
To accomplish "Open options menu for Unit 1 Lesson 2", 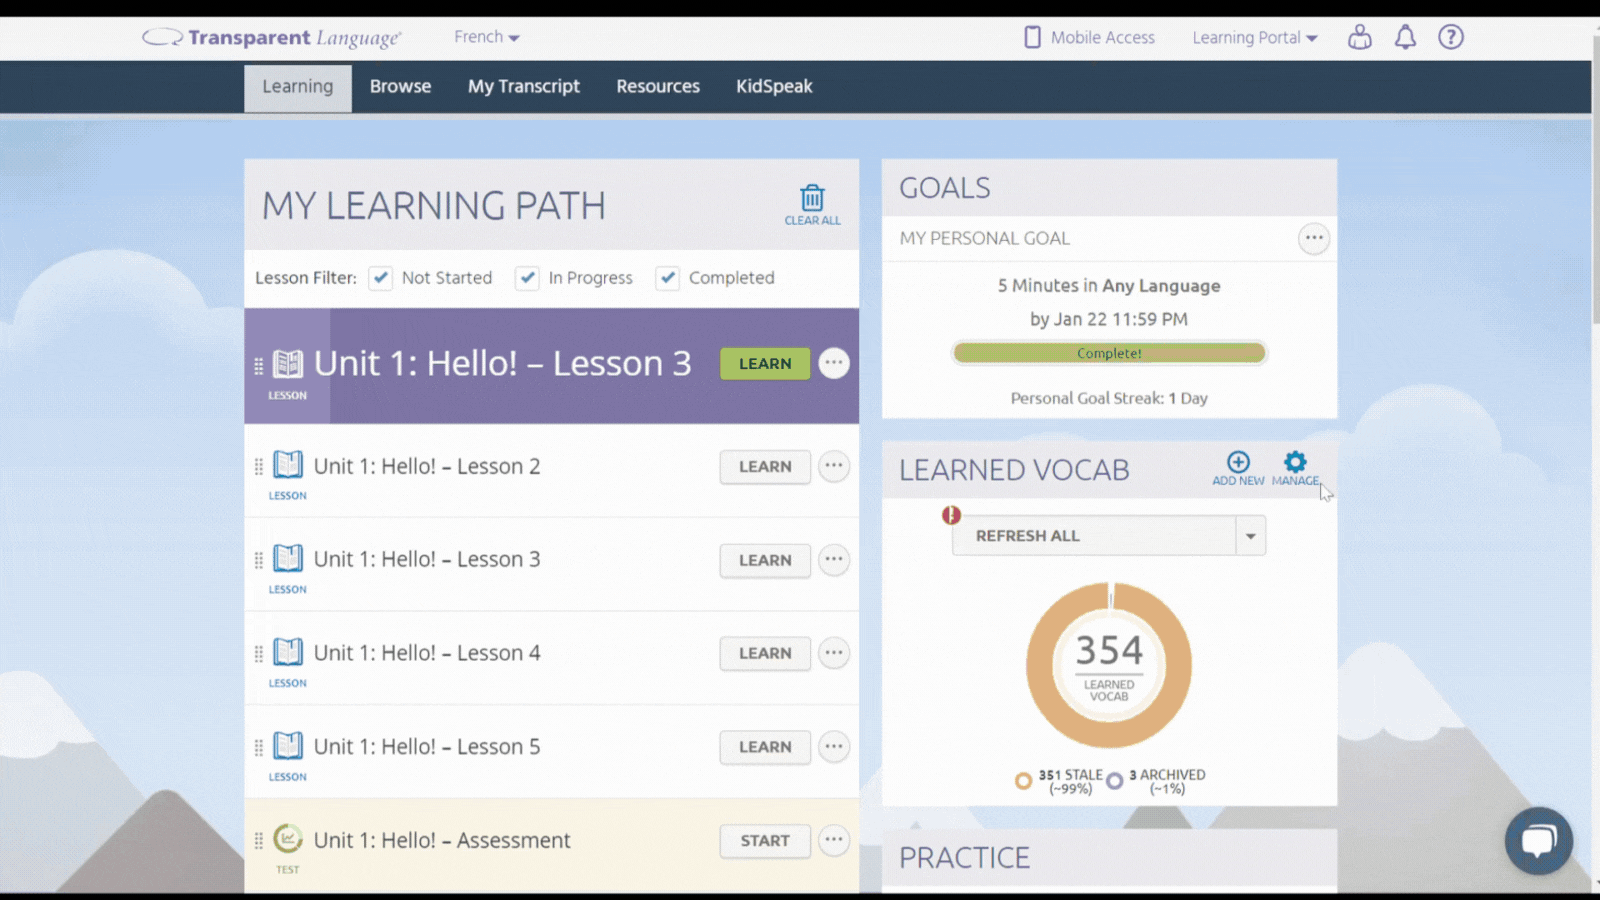I will 834,466.
